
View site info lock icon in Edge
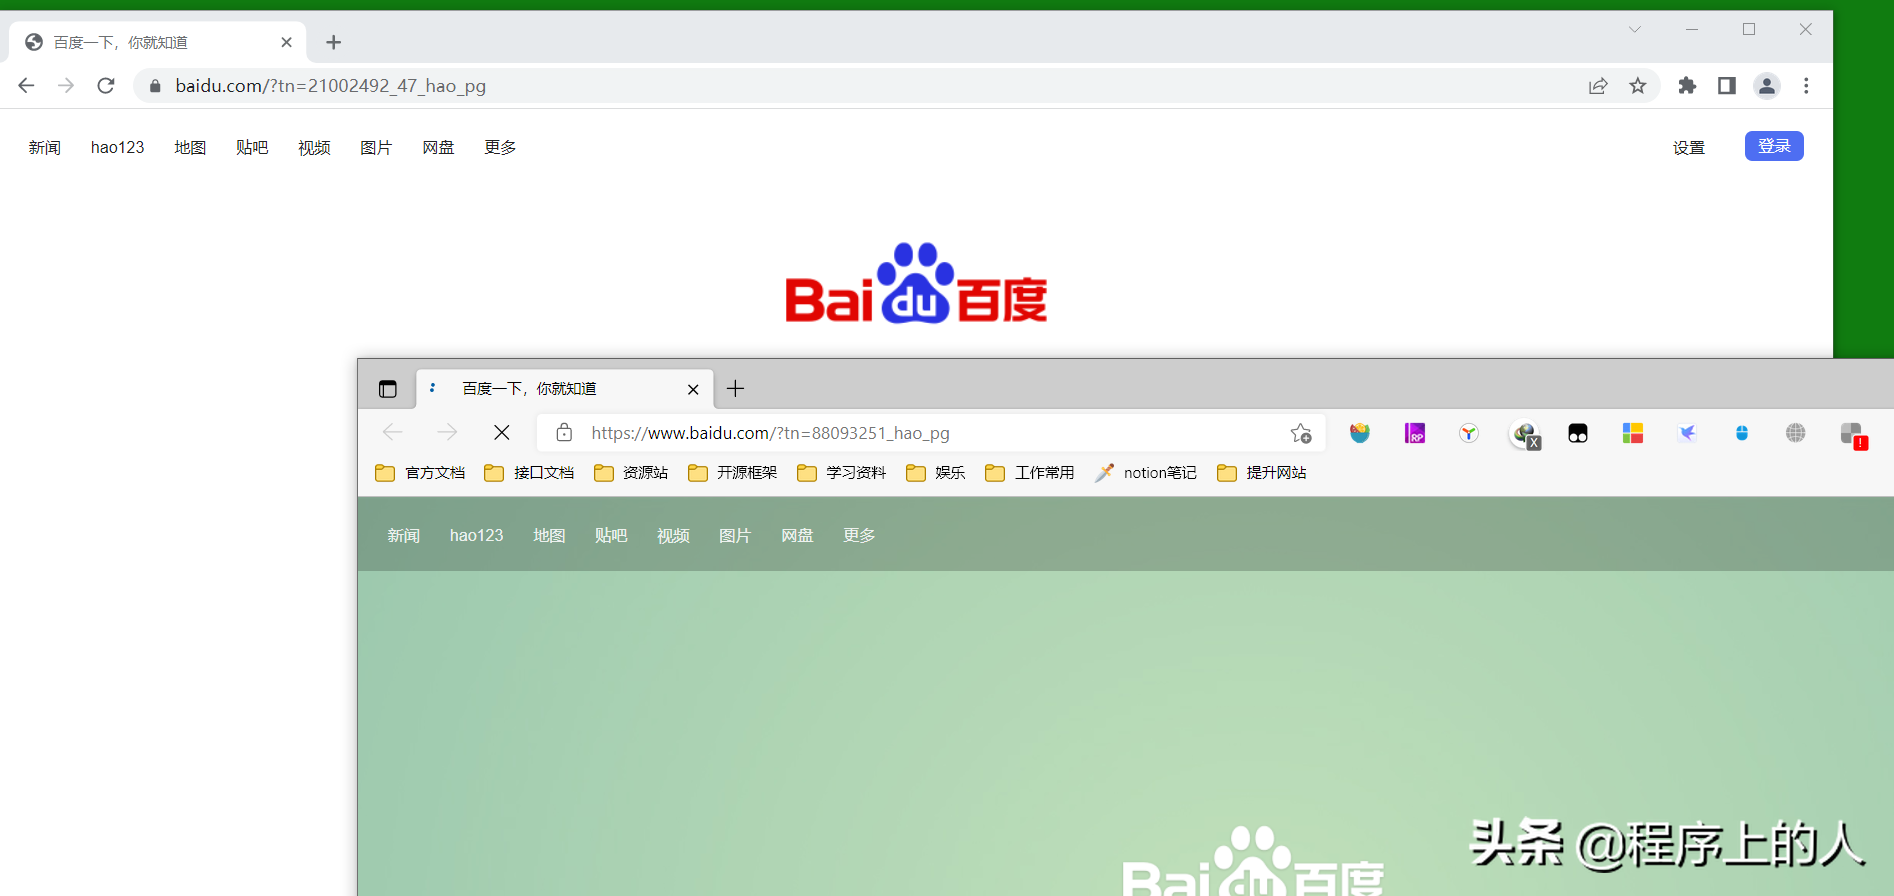[x=564, y=432]
